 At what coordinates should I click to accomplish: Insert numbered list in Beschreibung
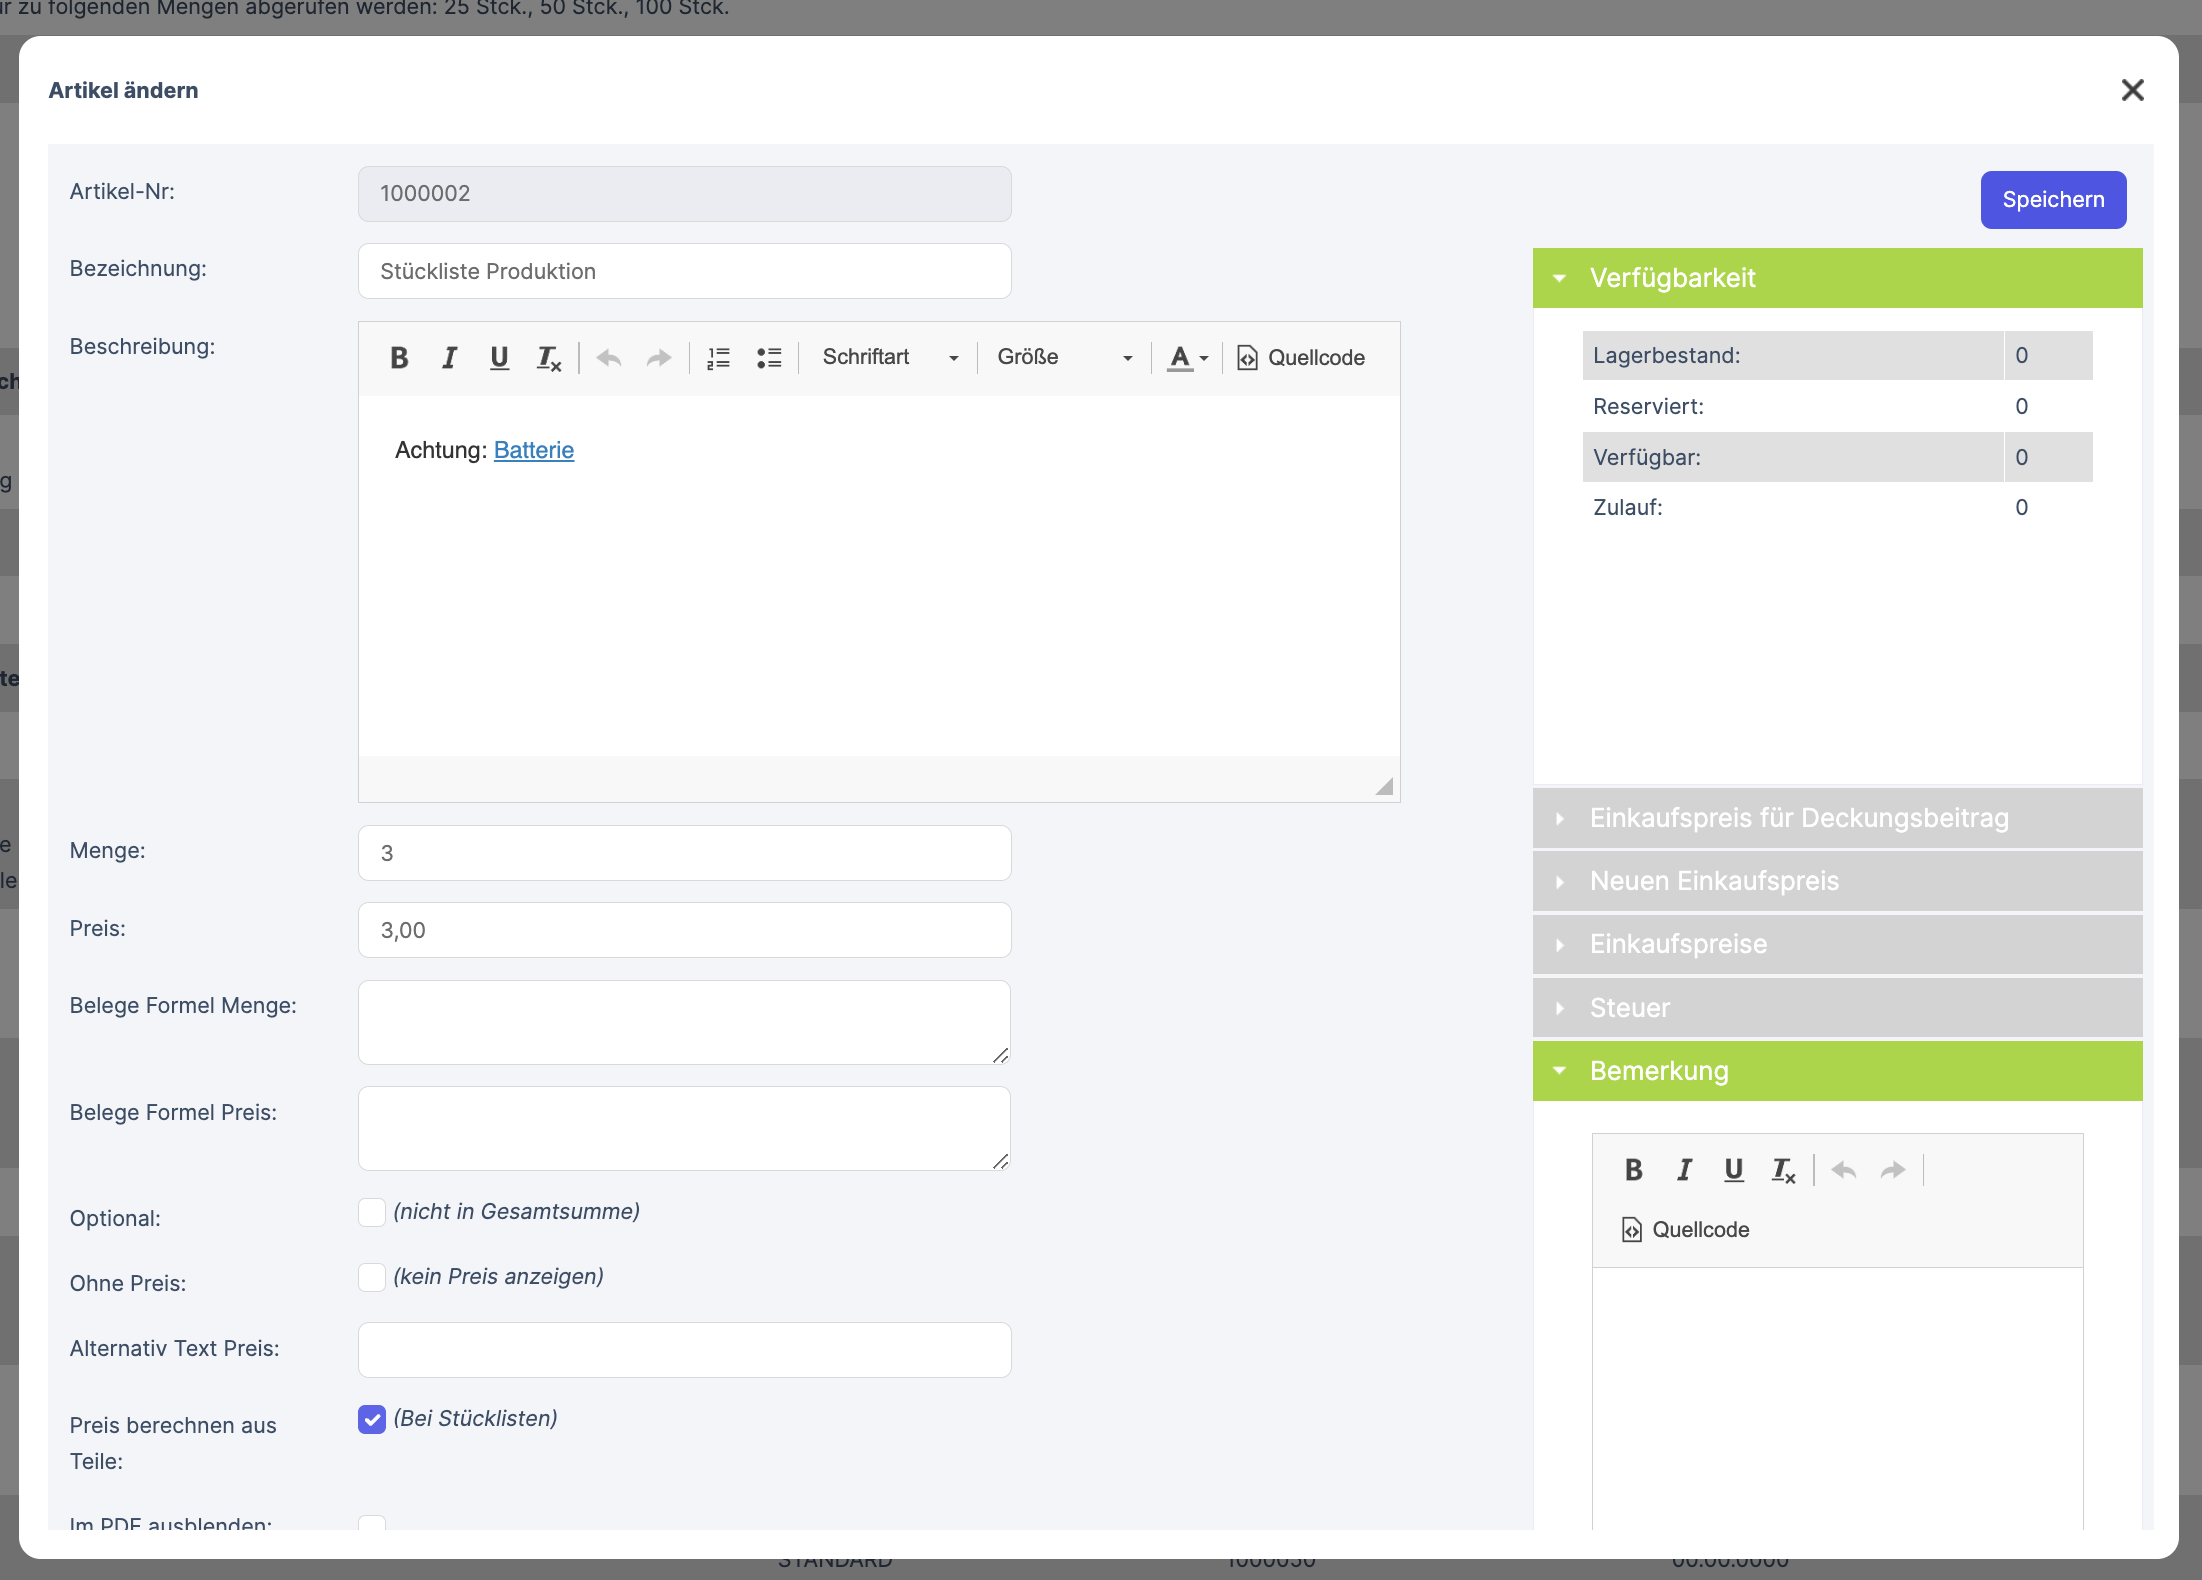[x=718, y=358]
